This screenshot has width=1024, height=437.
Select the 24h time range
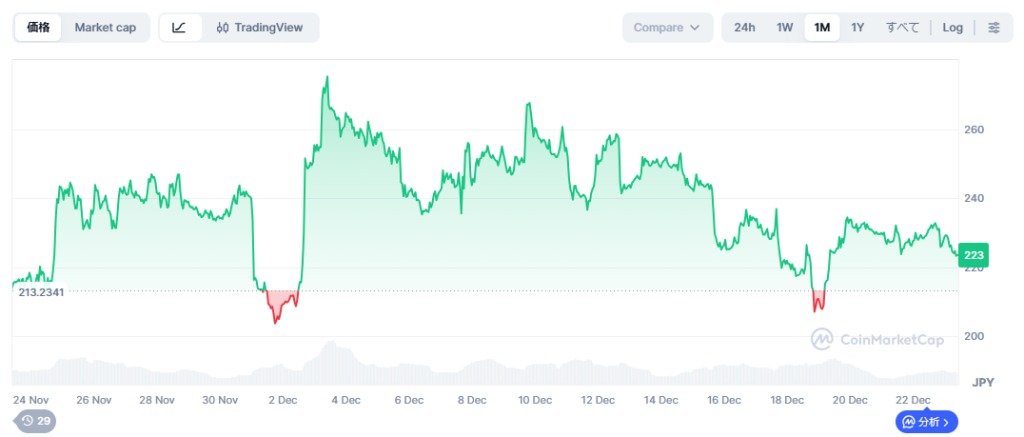click(x=745, y=28)
